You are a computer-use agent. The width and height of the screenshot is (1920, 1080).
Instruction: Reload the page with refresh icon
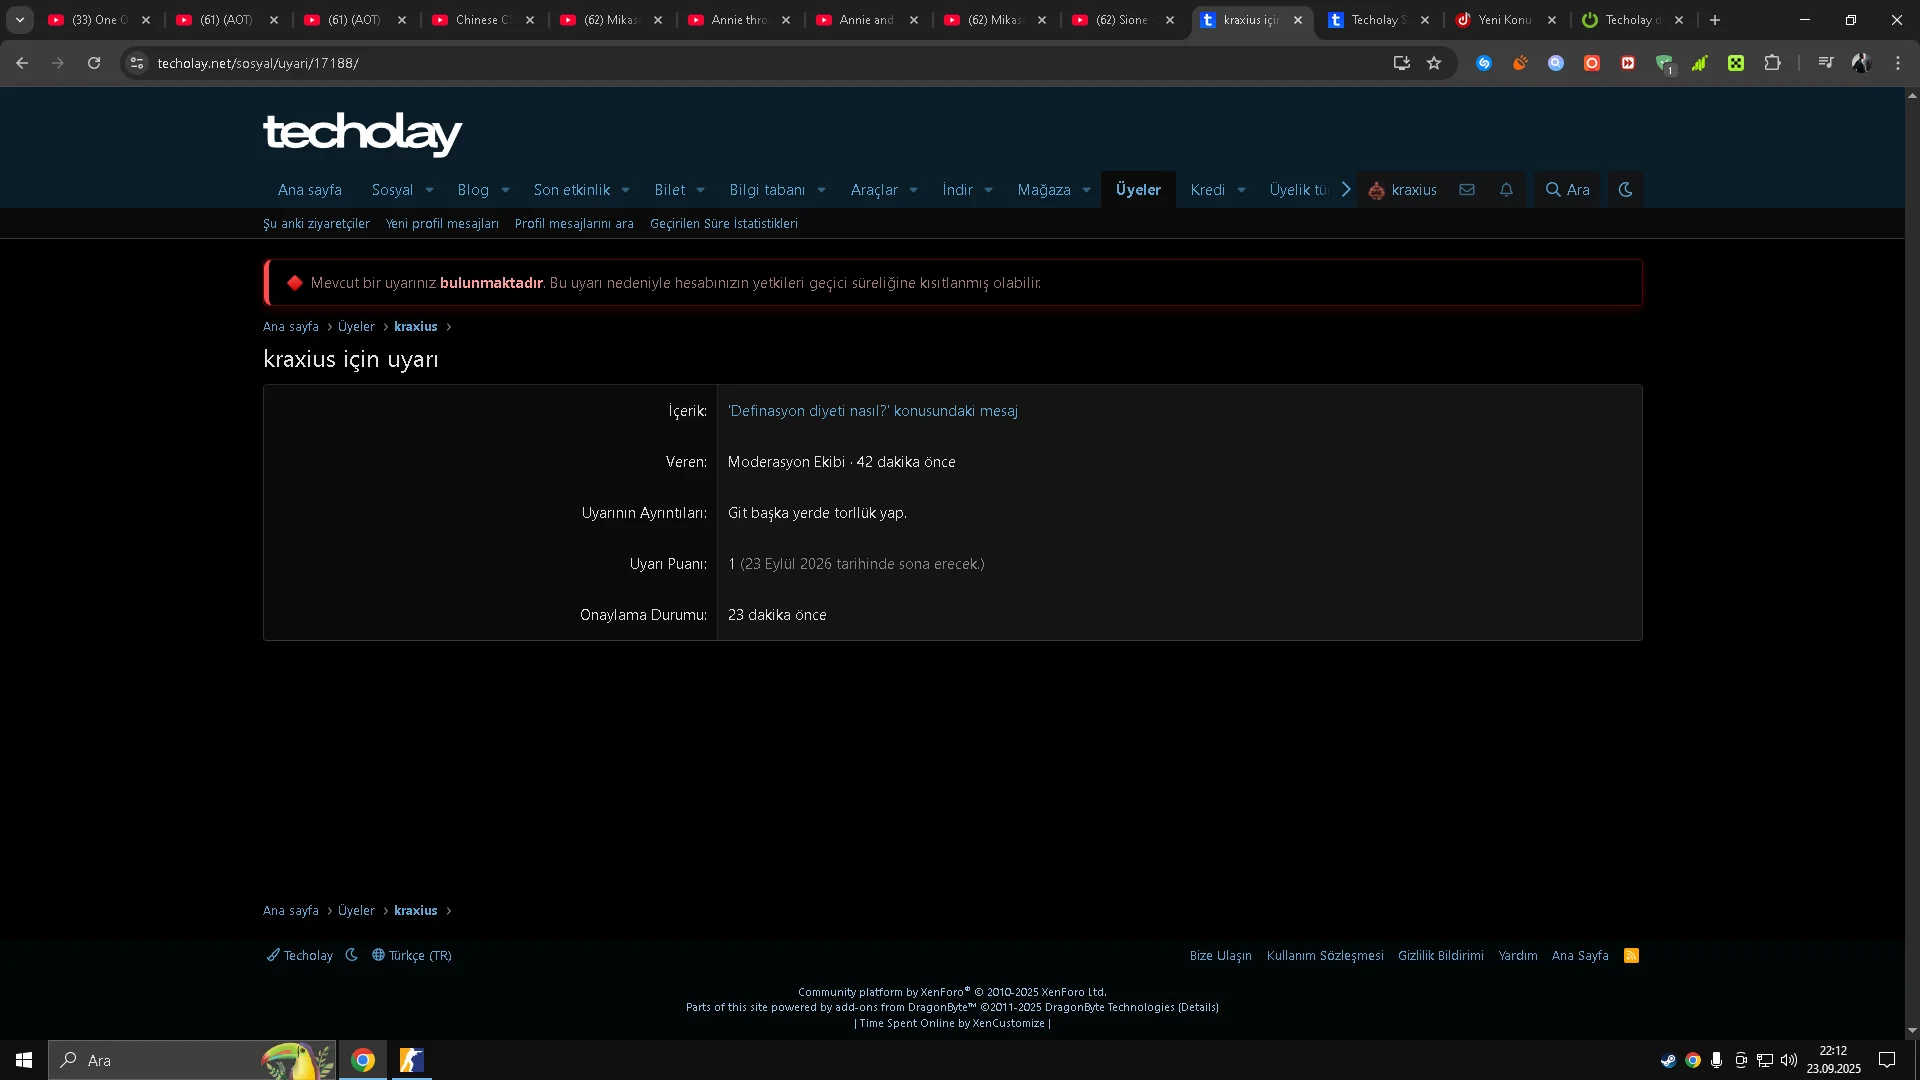[x=94, y=63]
